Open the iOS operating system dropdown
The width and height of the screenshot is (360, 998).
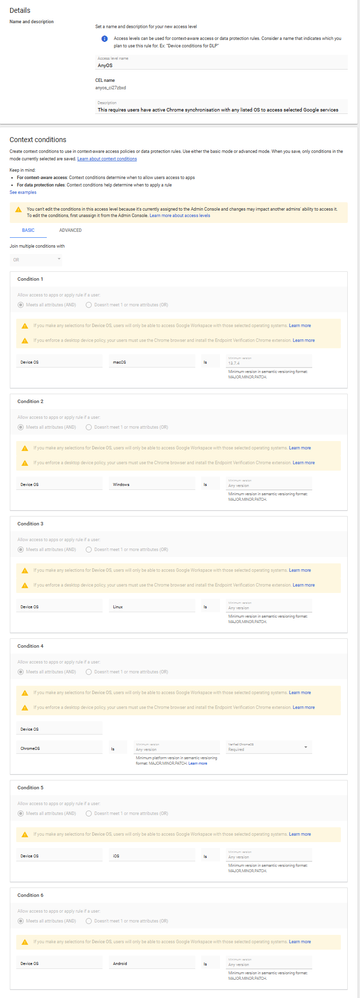(152, 855)
